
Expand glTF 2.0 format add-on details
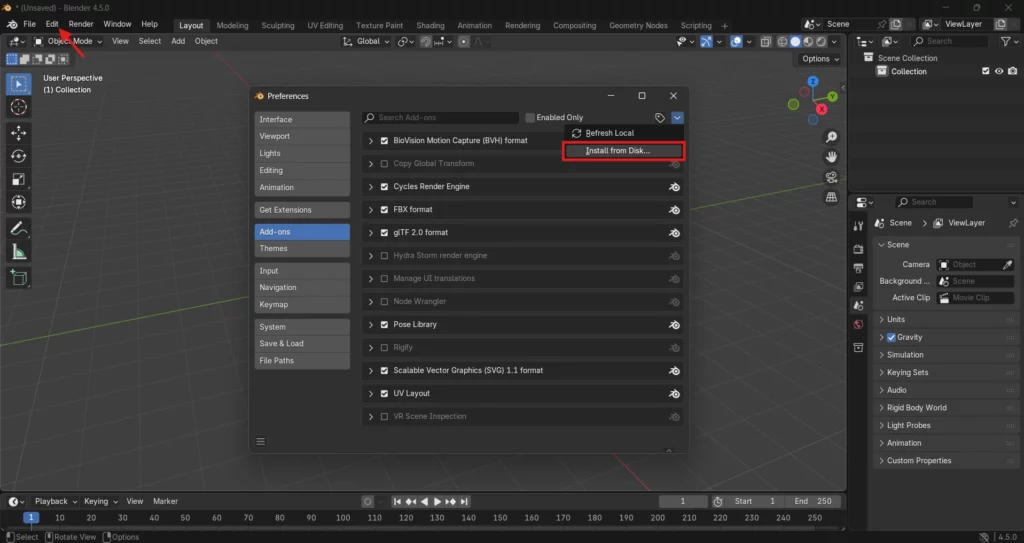click(x=370, y=233)
